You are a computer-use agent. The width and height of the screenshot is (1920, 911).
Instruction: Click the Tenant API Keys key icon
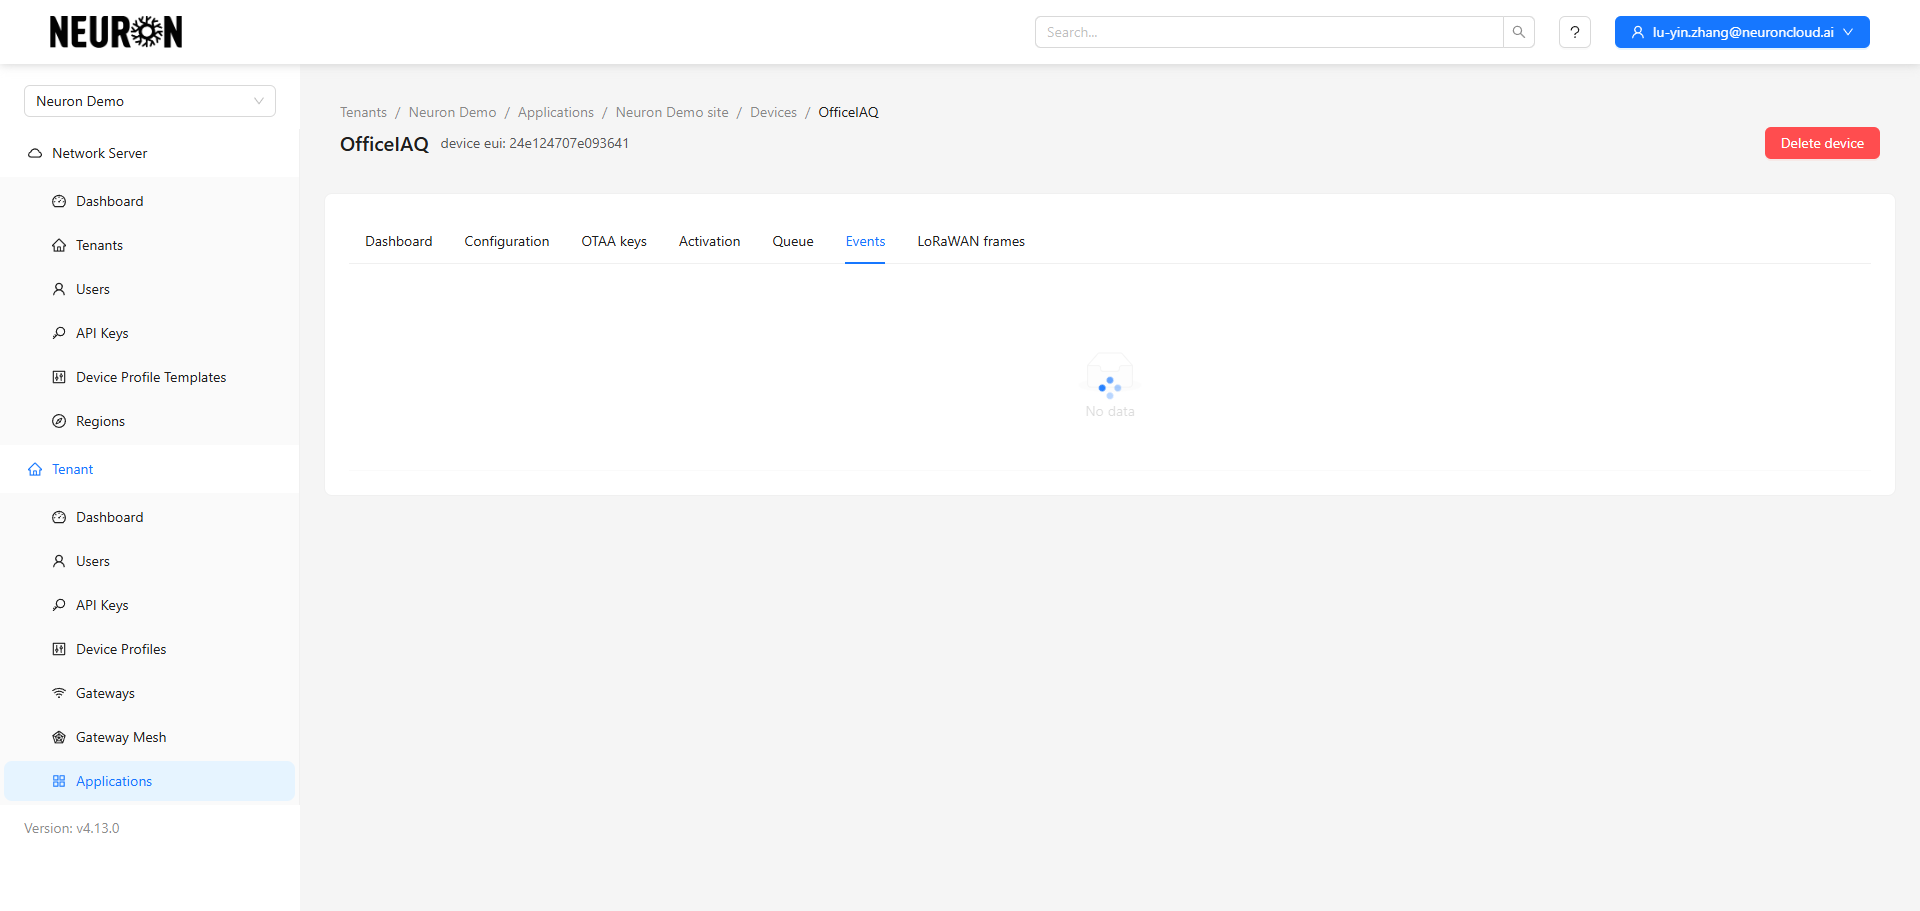coord(59,605)
